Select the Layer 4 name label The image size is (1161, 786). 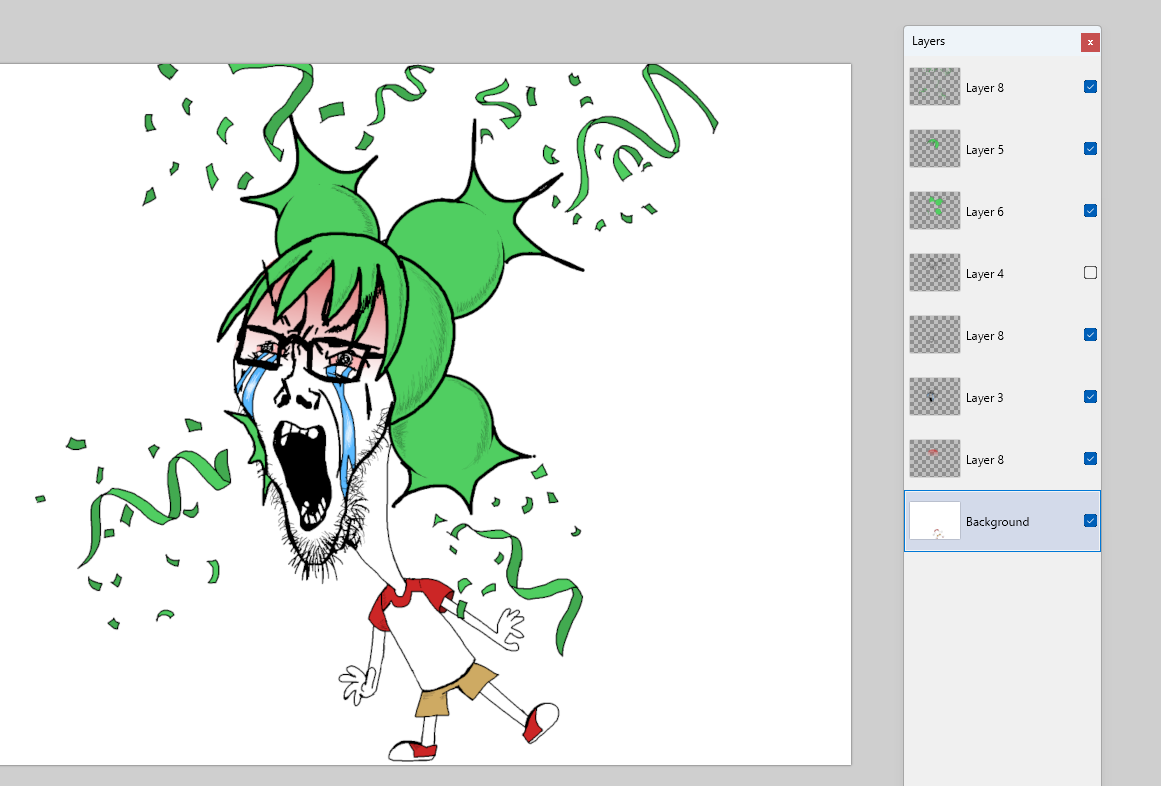click(984, 274)
